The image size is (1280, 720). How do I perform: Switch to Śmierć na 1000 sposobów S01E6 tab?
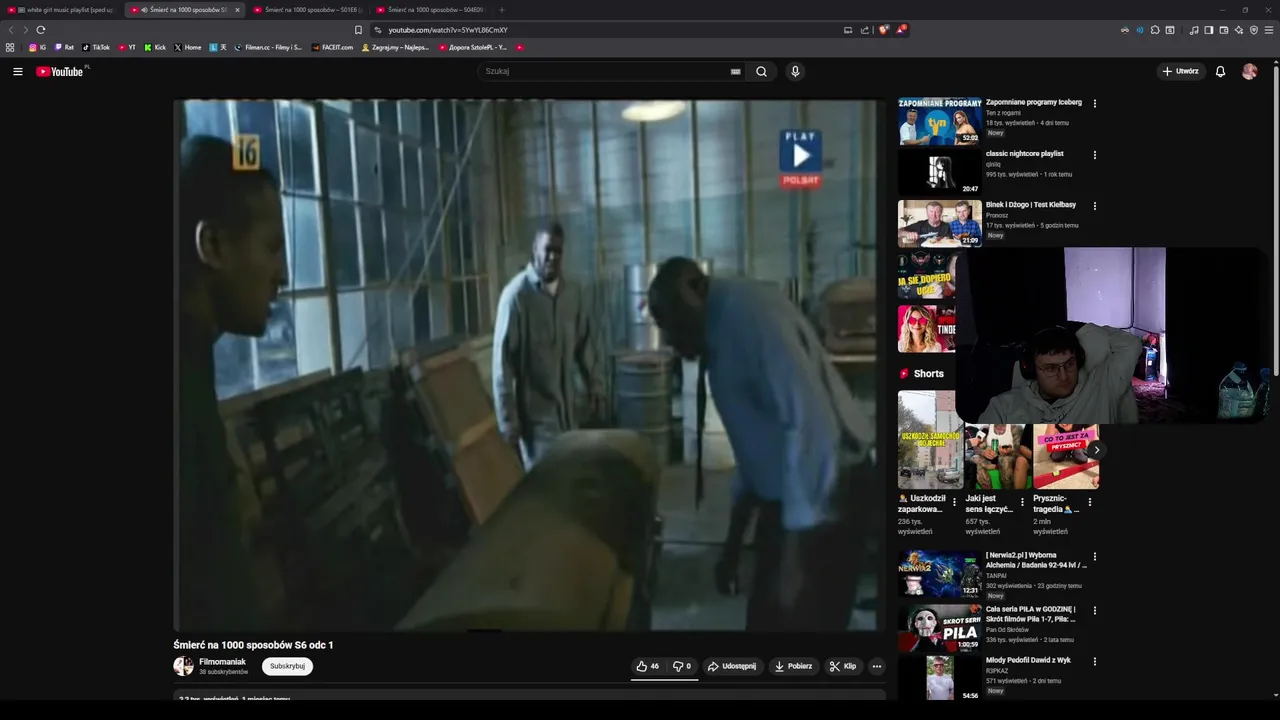click(307, 10)
